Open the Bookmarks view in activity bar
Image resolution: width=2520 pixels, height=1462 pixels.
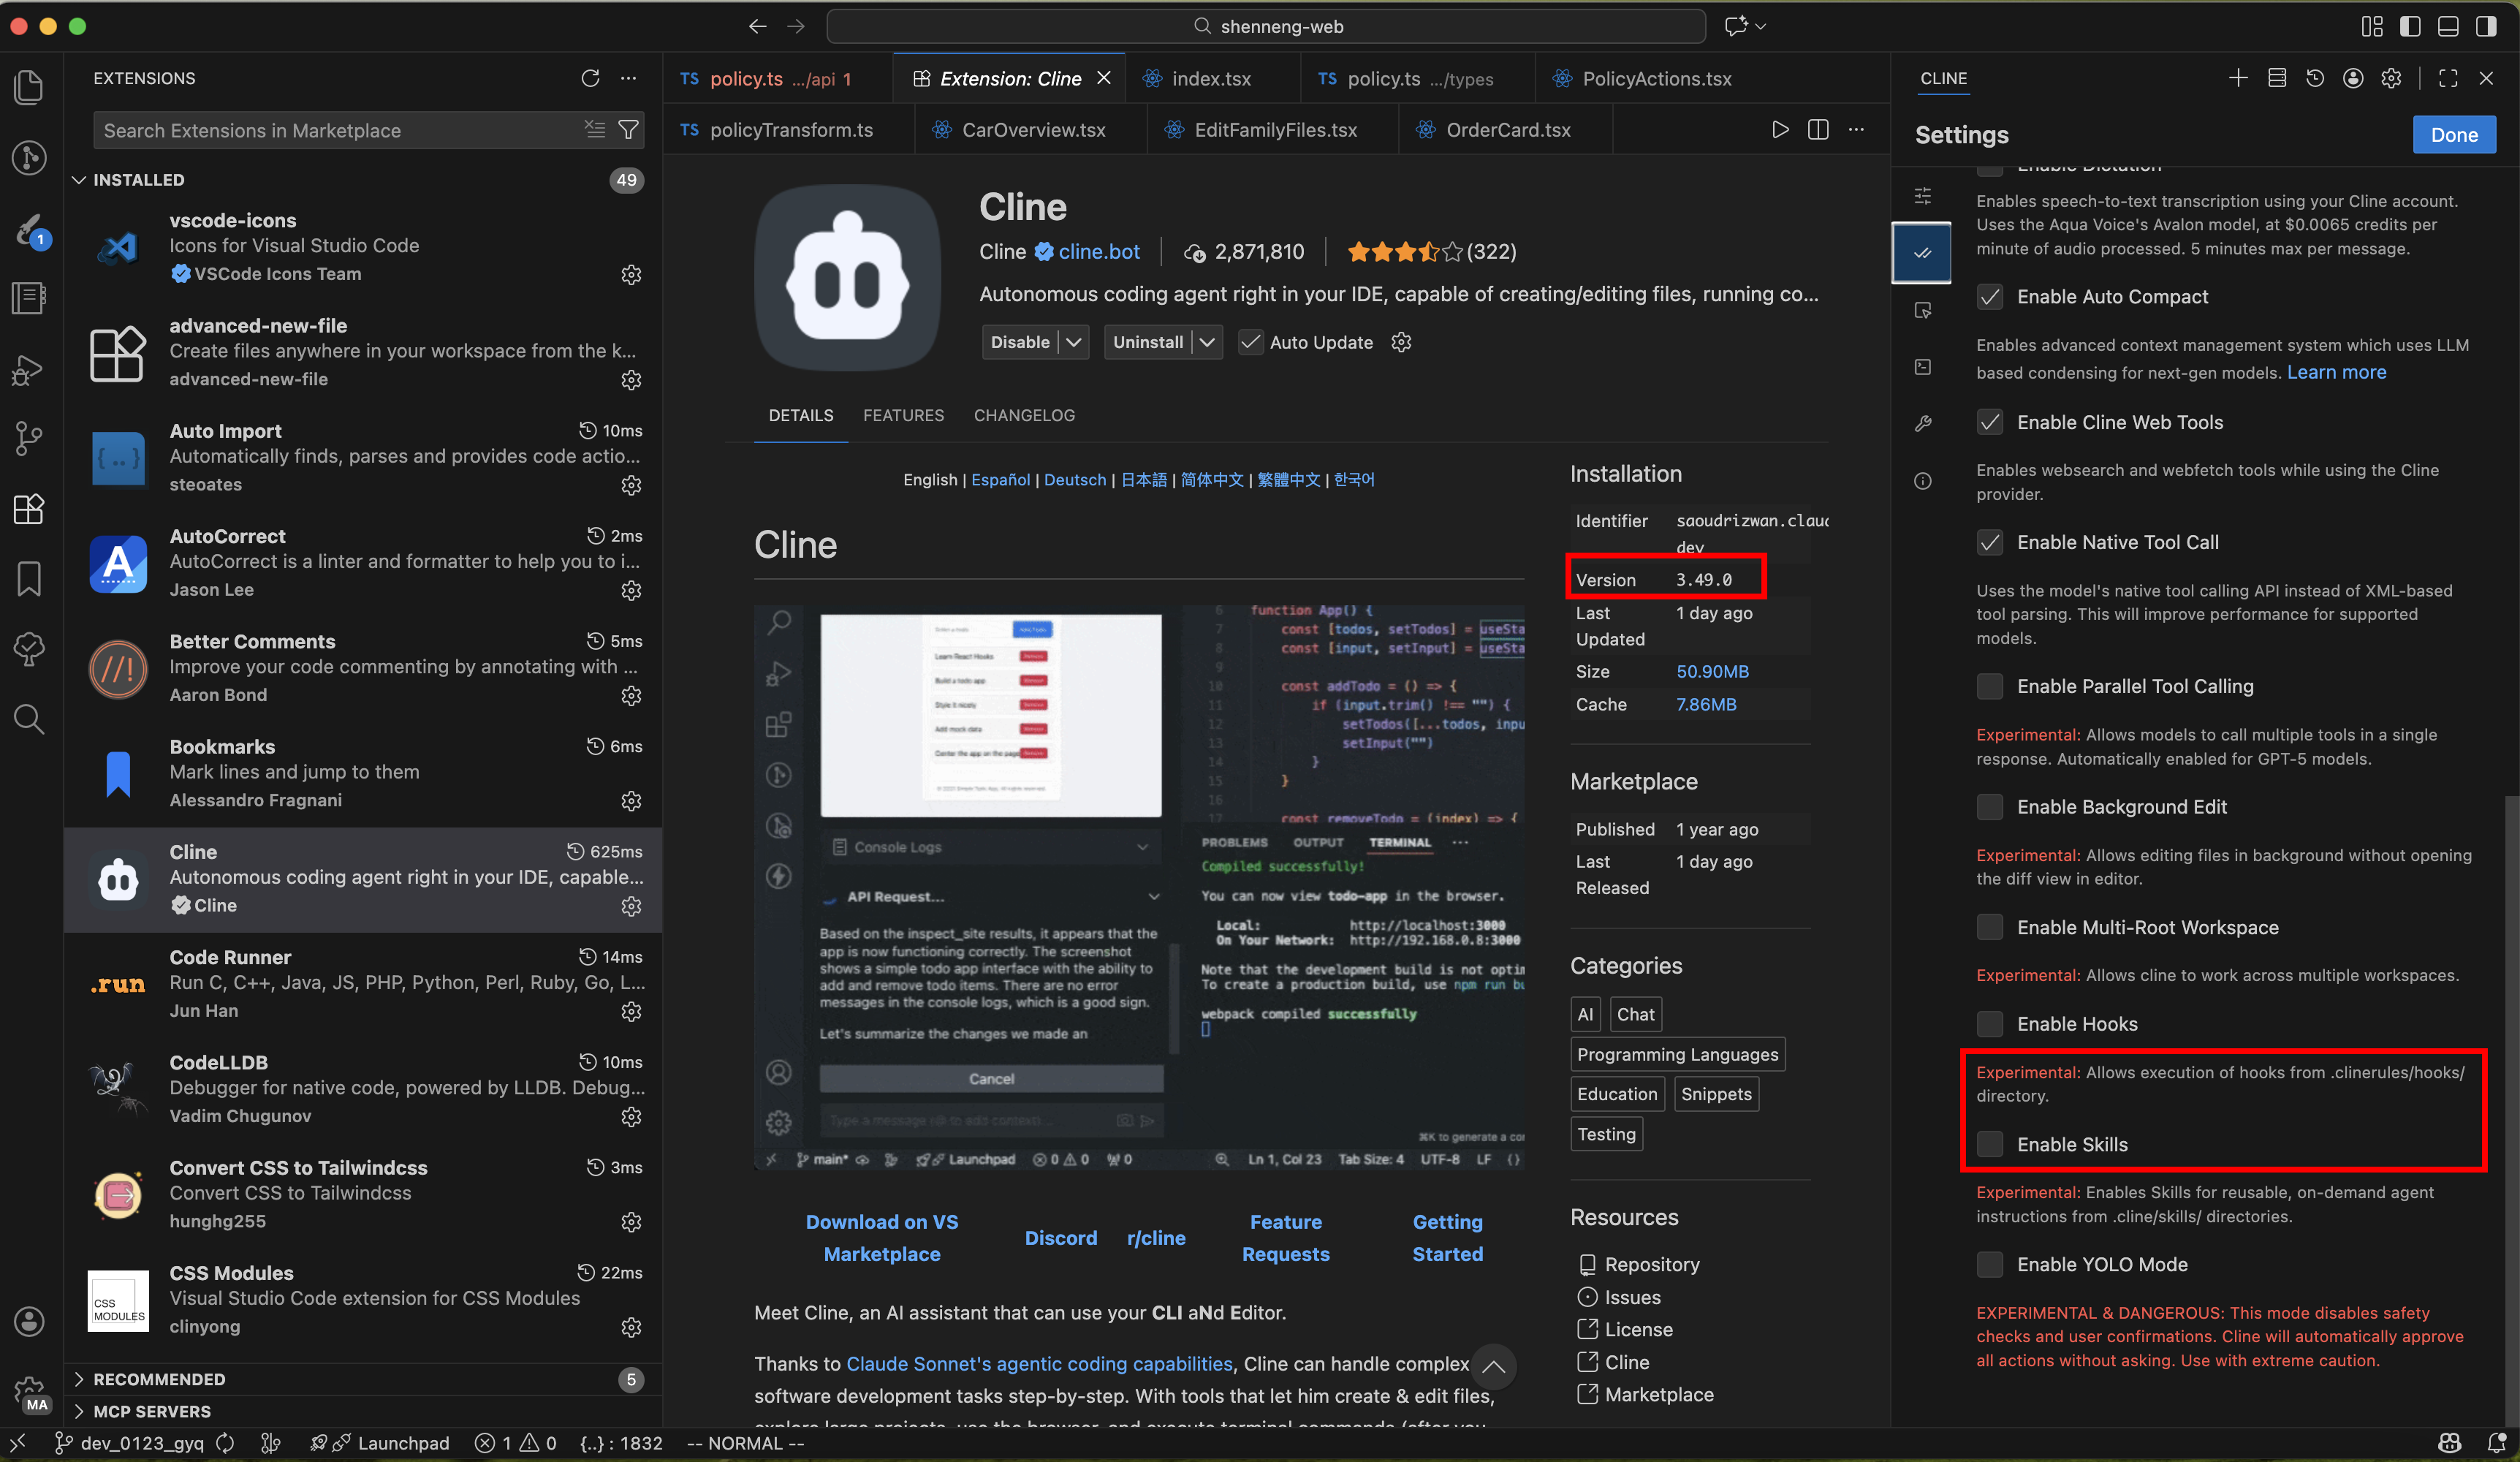(x=29, y=579)
